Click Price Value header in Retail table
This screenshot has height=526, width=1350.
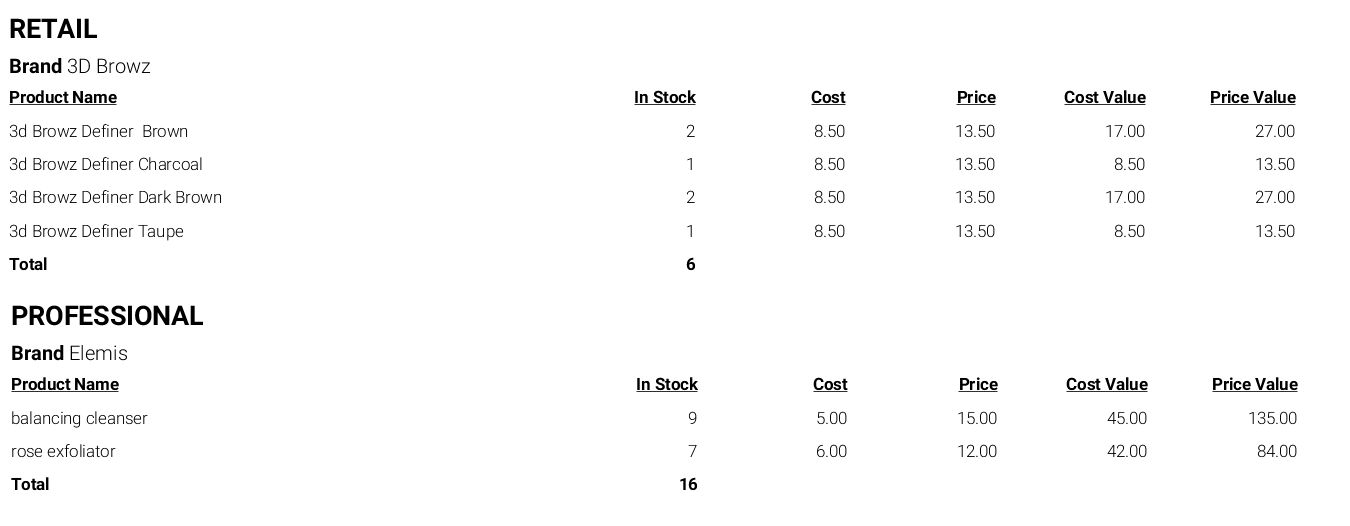click(1253, 97)
